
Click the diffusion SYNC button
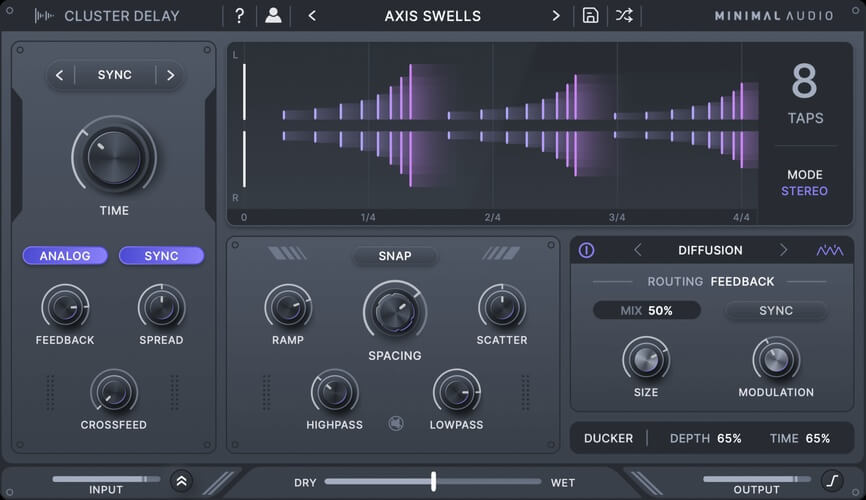tap(776, 311)
